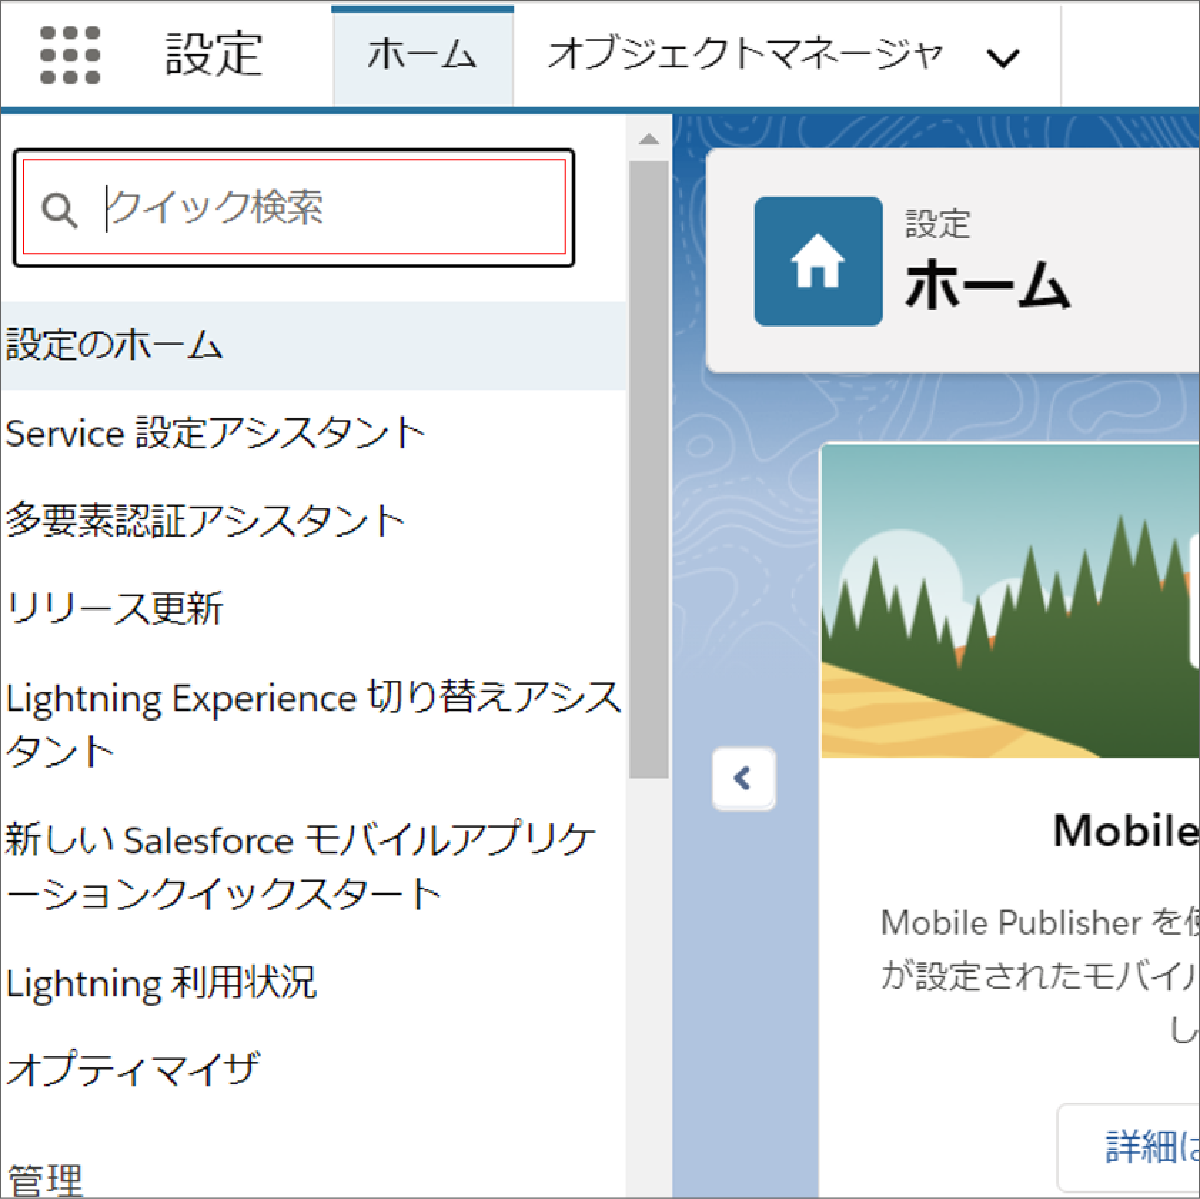Screen dimensions: 1200x1199
Task: Open the オブジェクトマネージャ tab
Action: pos(746,54)
